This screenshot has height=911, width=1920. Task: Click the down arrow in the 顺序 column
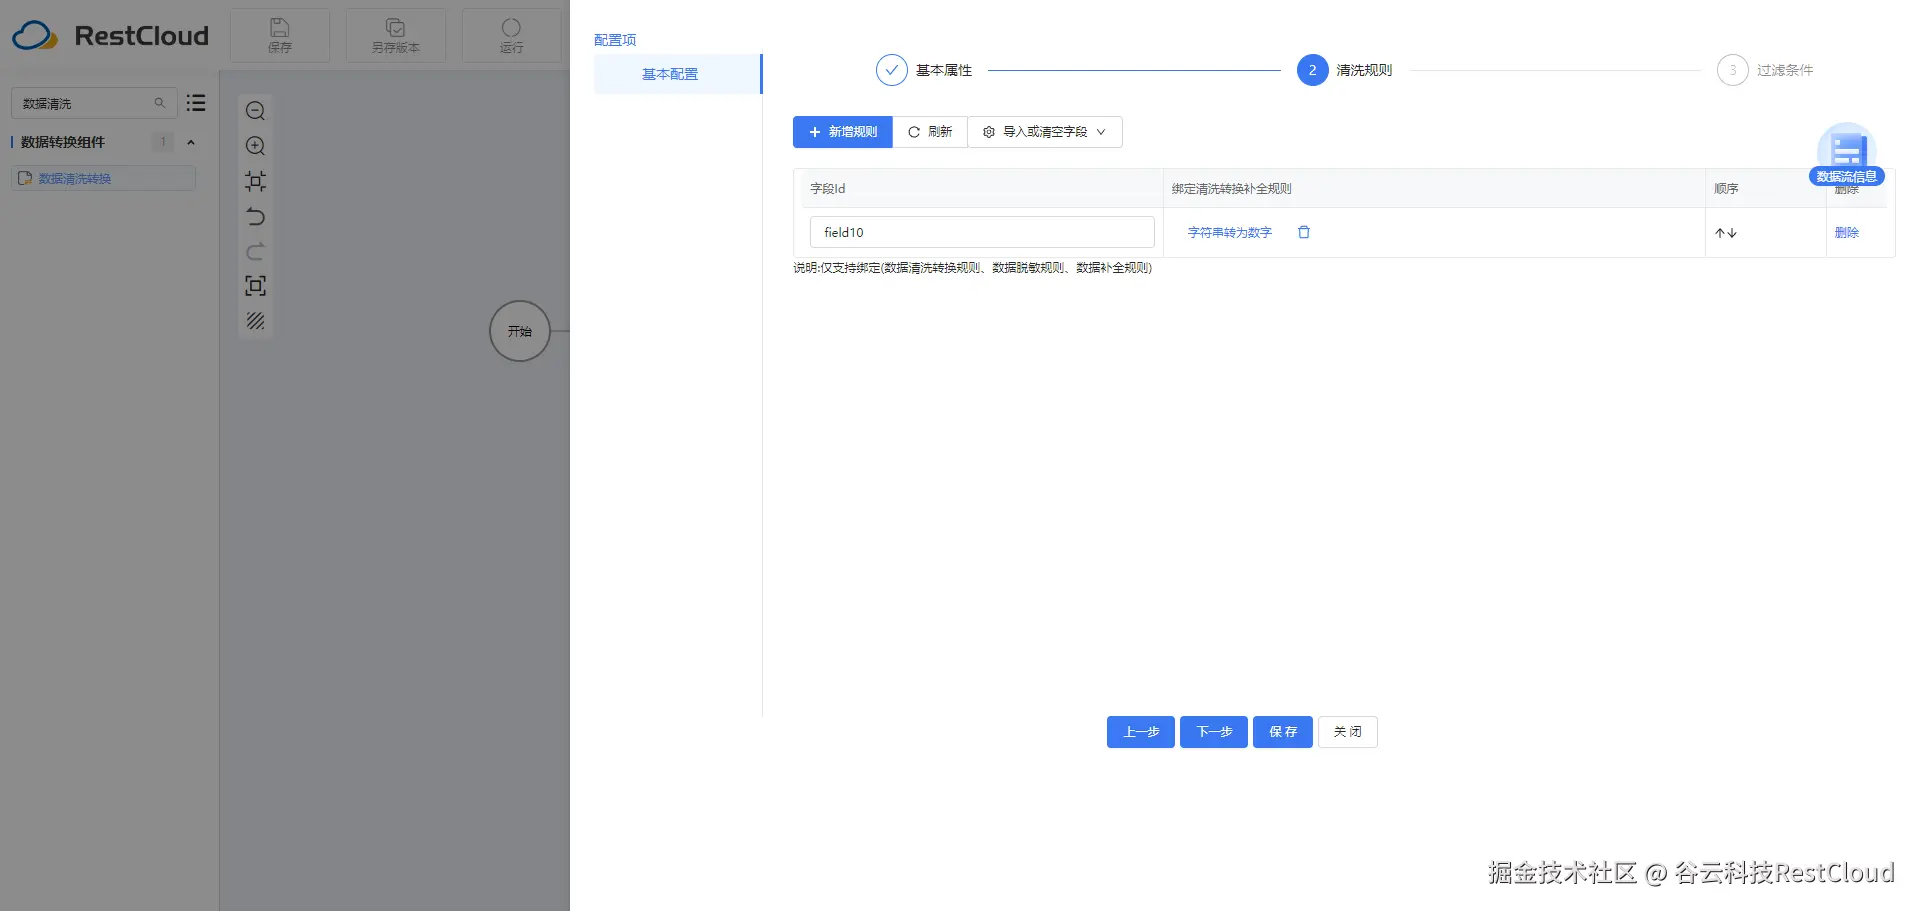1732,233
